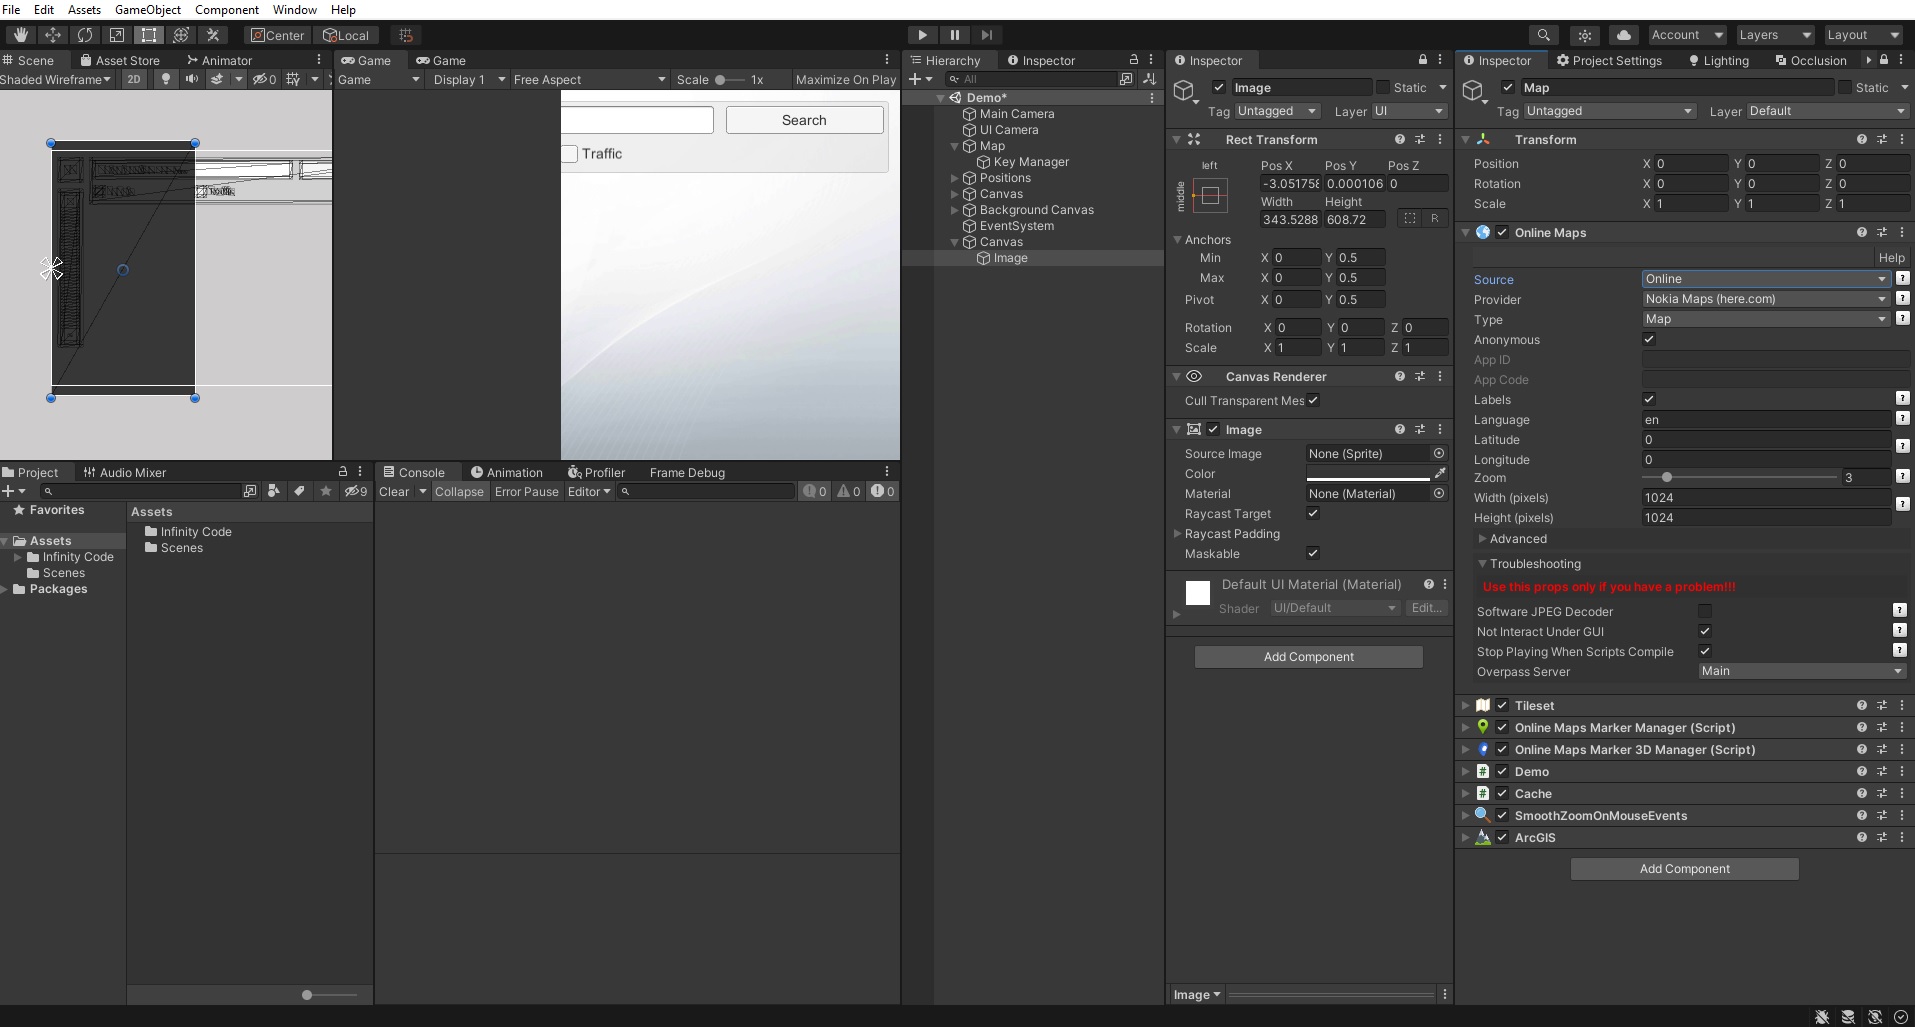Open the Free Aspect dropdown
This screenshot has width=1915, height=1027.
[589, 79]
